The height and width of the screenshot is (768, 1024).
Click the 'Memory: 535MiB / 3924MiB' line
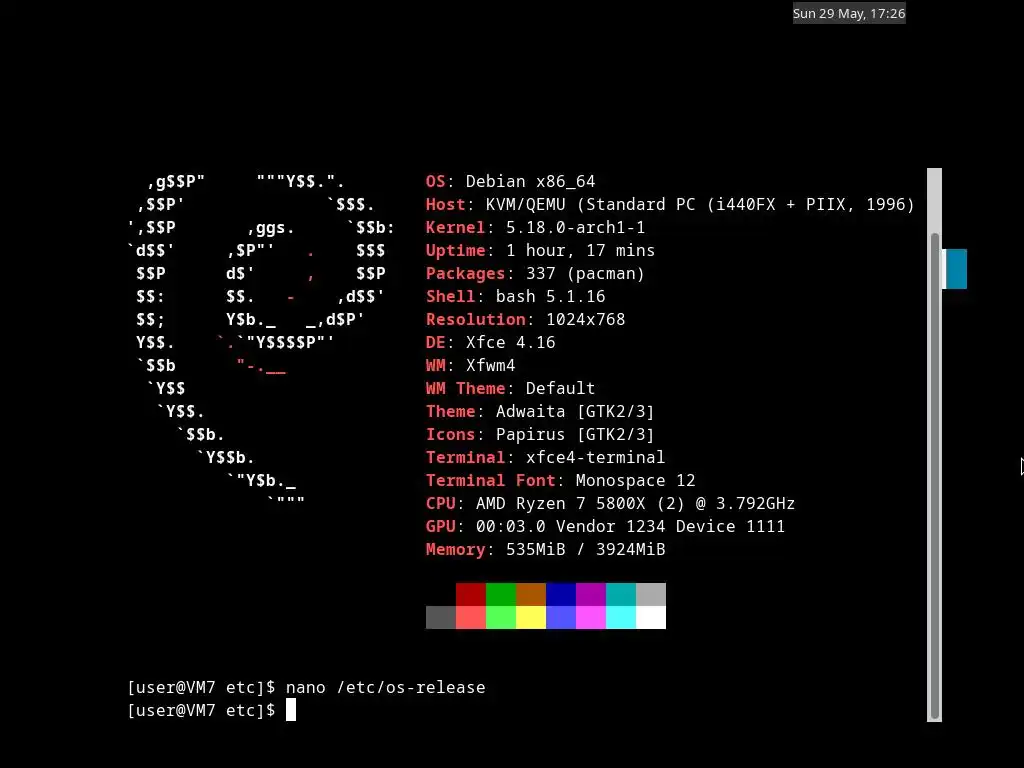pyautogui.click(x=546, y=549)
